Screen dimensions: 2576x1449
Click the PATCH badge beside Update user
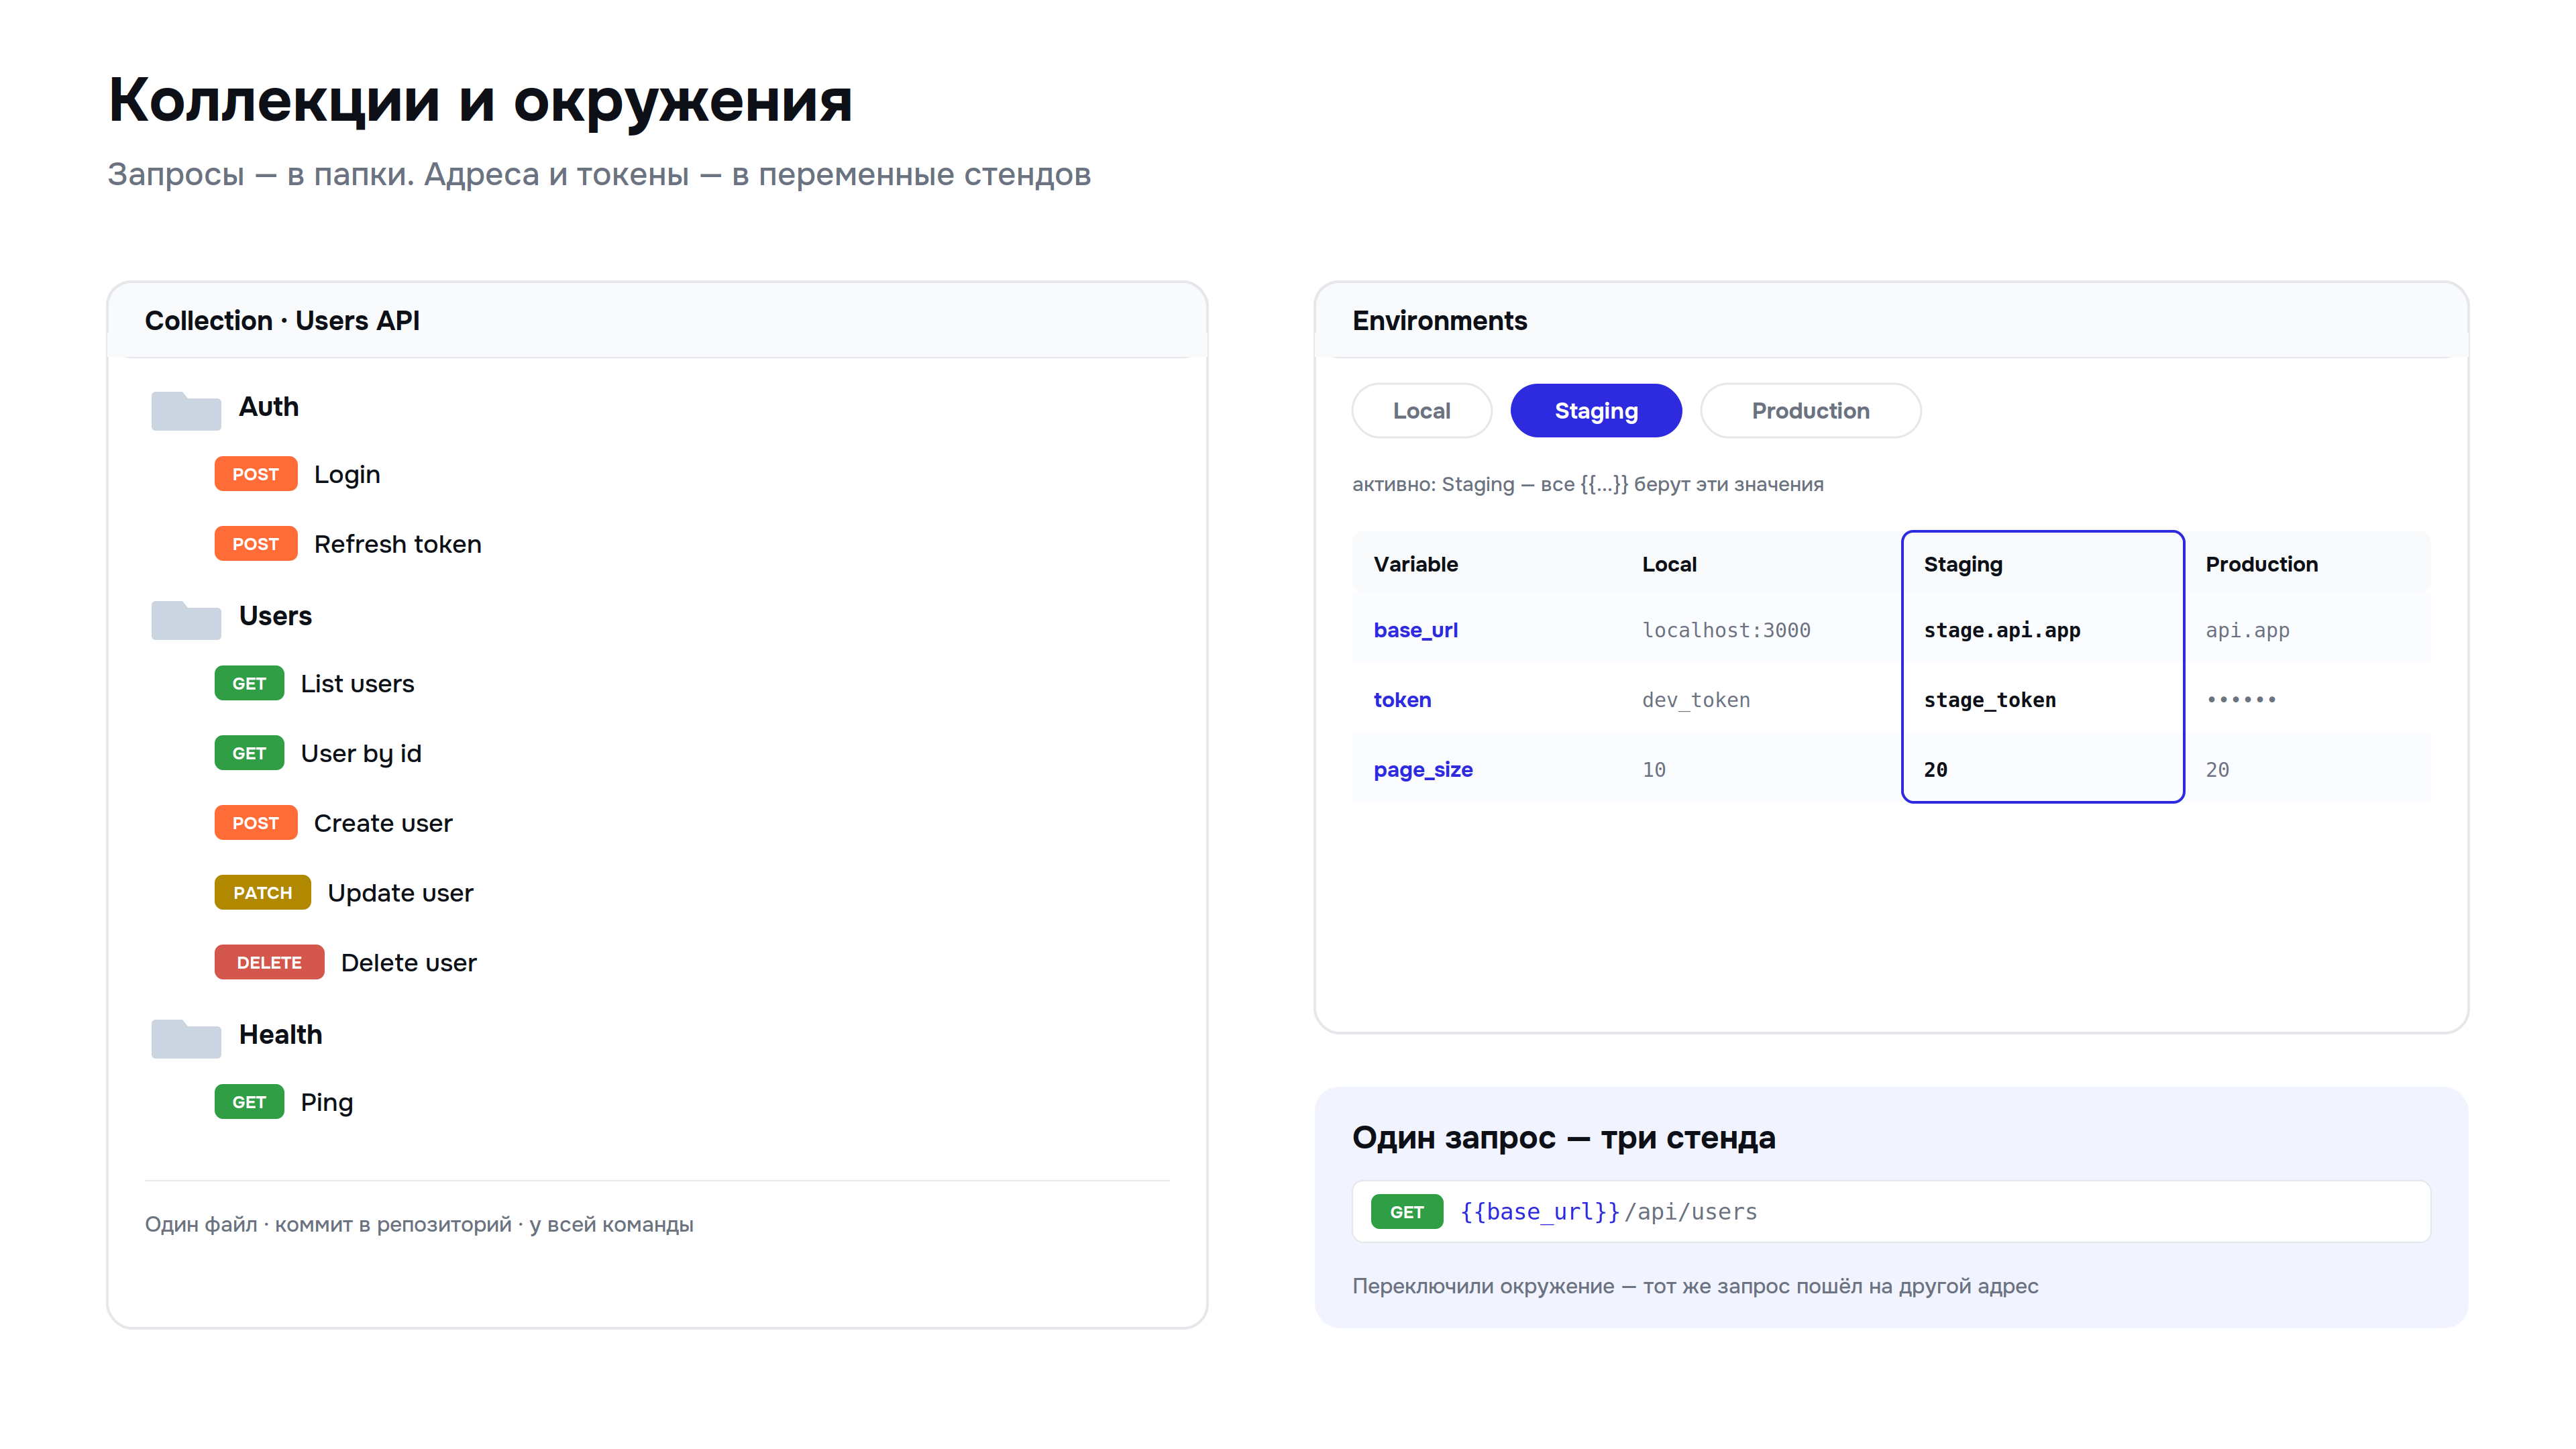click(x=263, y=893)
